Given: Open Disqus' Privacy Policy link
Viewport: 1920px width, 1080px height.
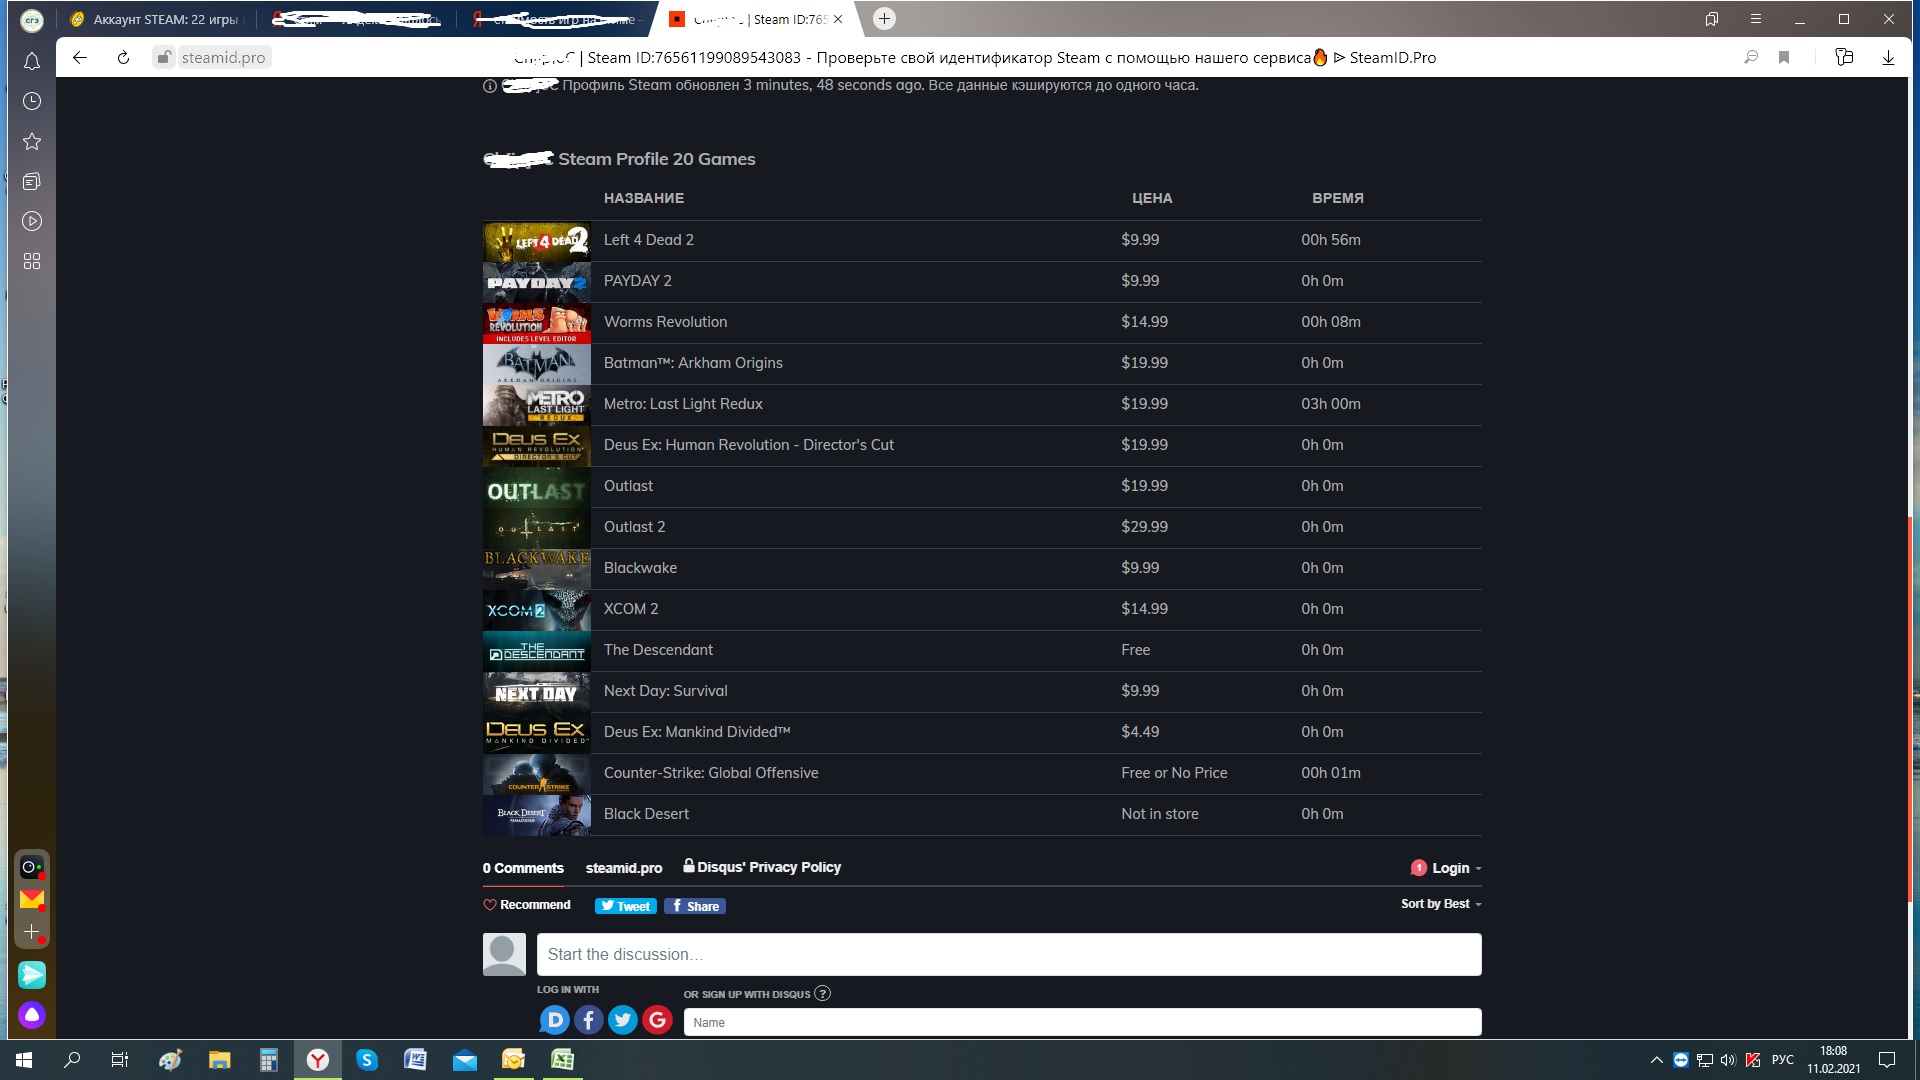Looking at the screenshot, I should click(762, 867).
